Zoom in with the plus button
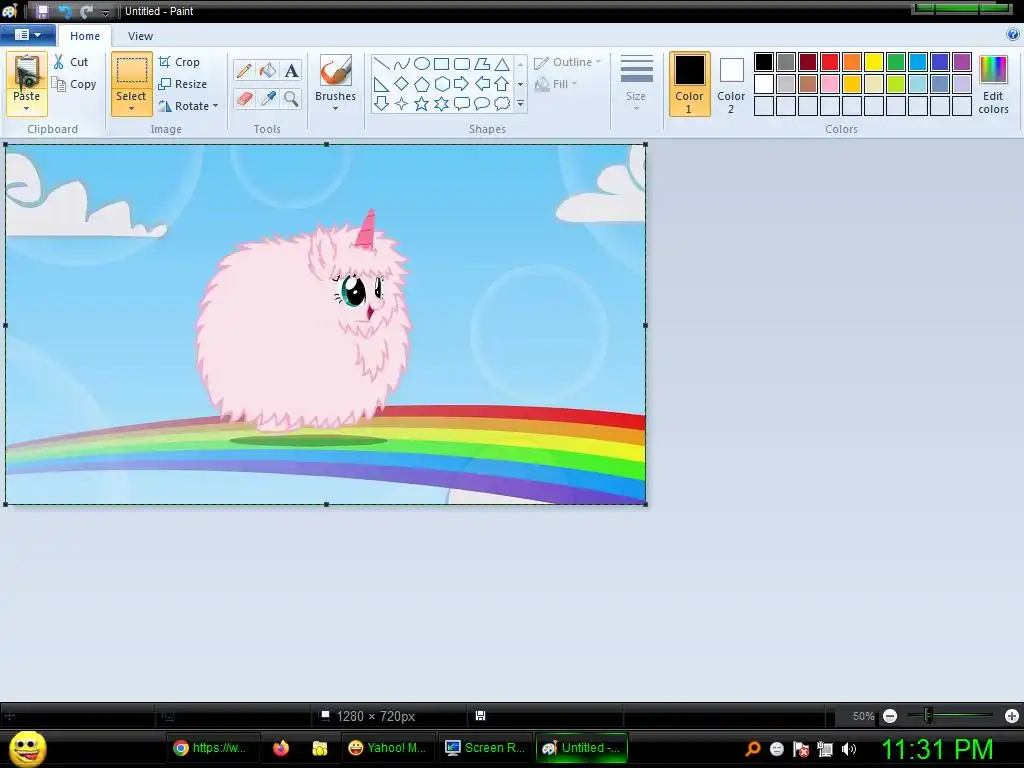Screen dimensions: 1024x768 click(1012, 716)
